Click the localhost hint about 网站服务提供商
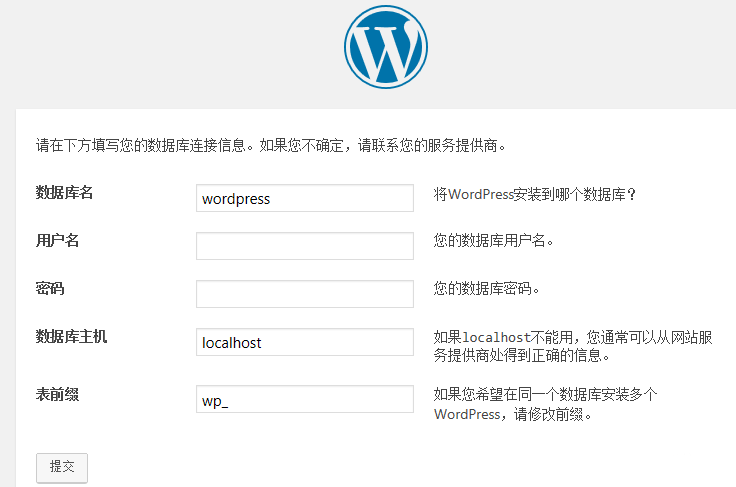The width and height of the screenshot is (736, 487). pos(573,346)
